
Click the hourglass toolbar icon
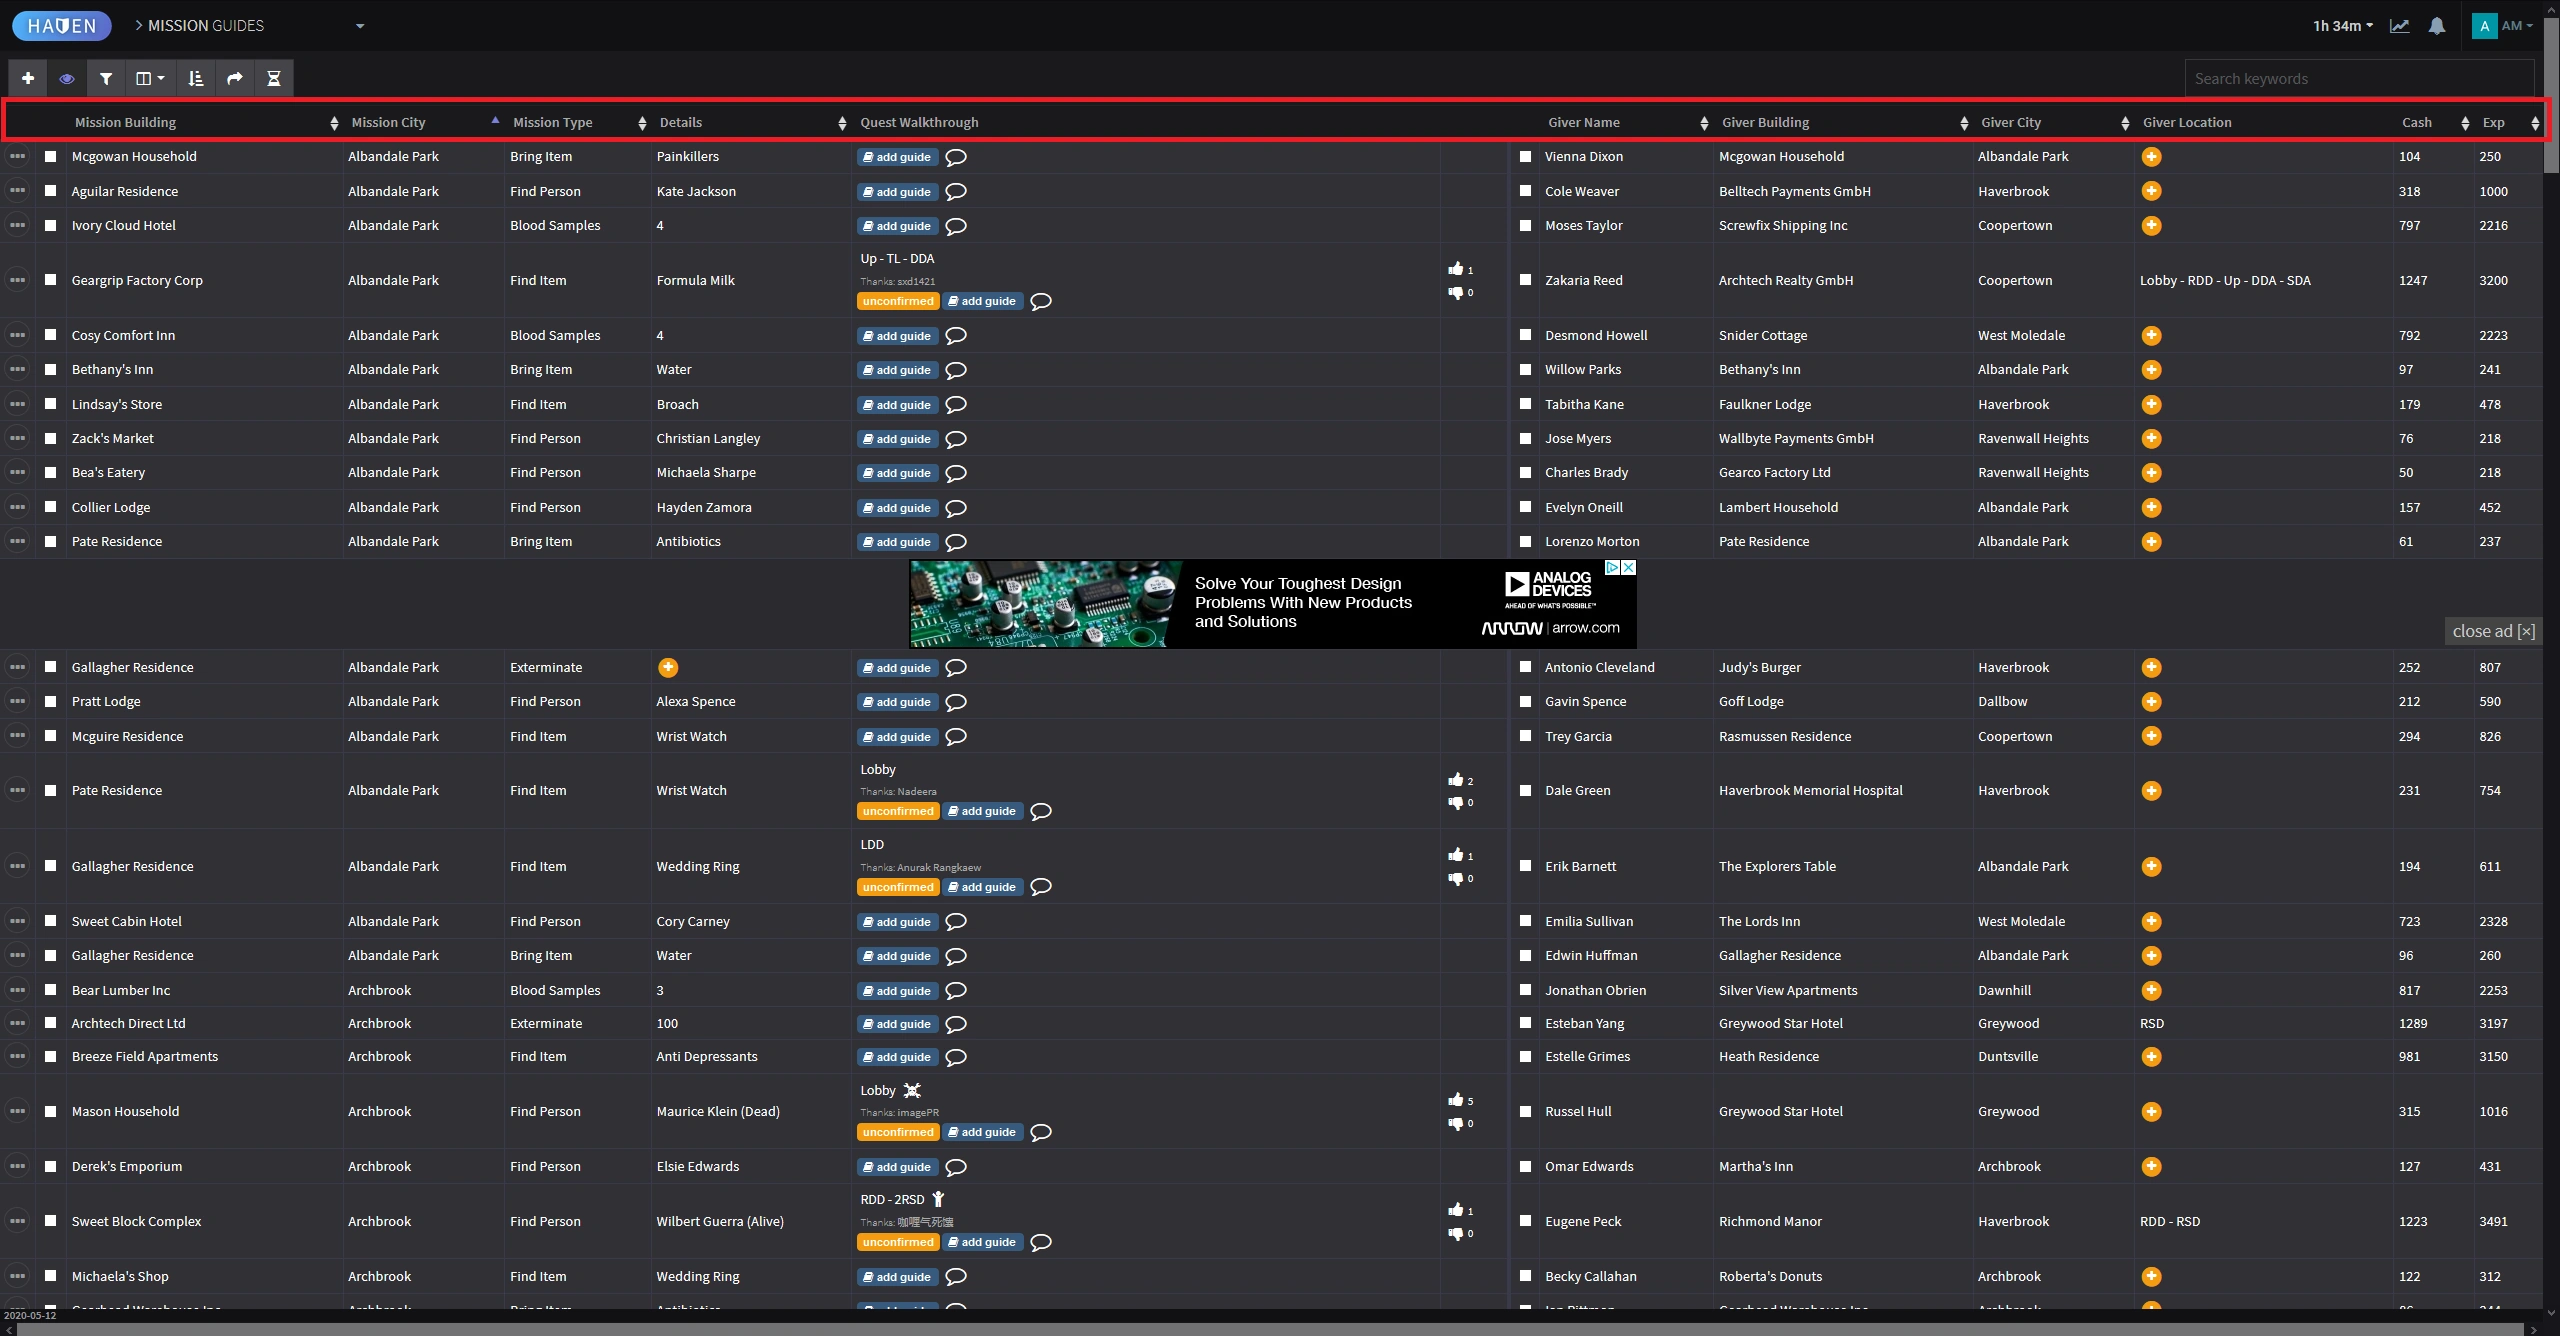tap(273, 78)
